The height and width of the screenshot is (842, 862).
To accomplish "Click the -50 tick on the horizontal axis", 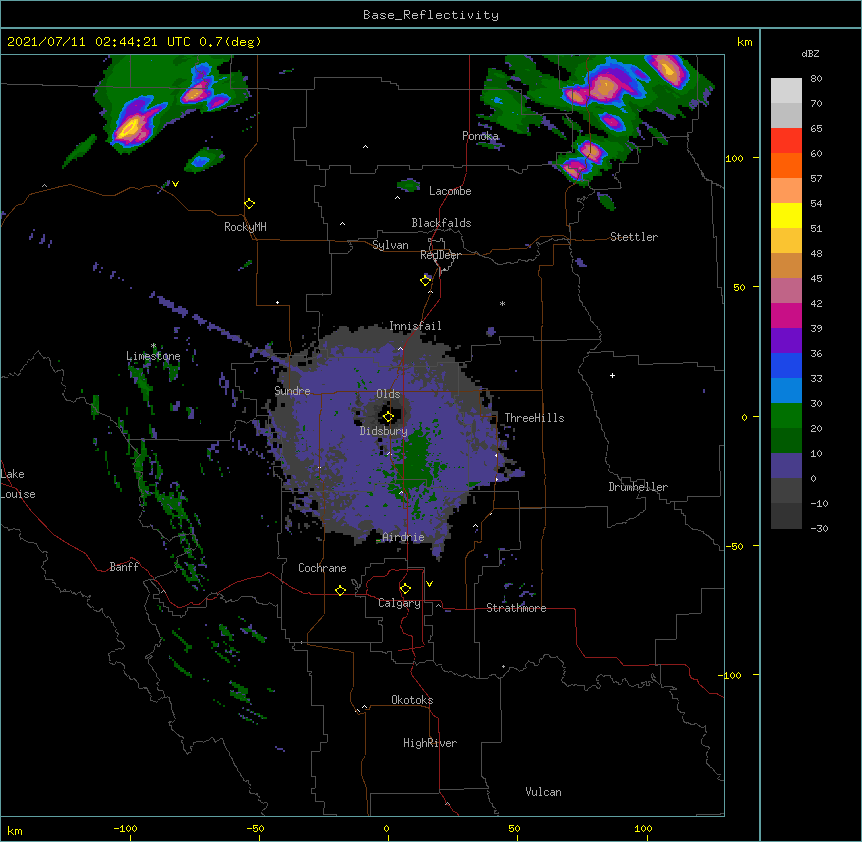I will 255,828.
